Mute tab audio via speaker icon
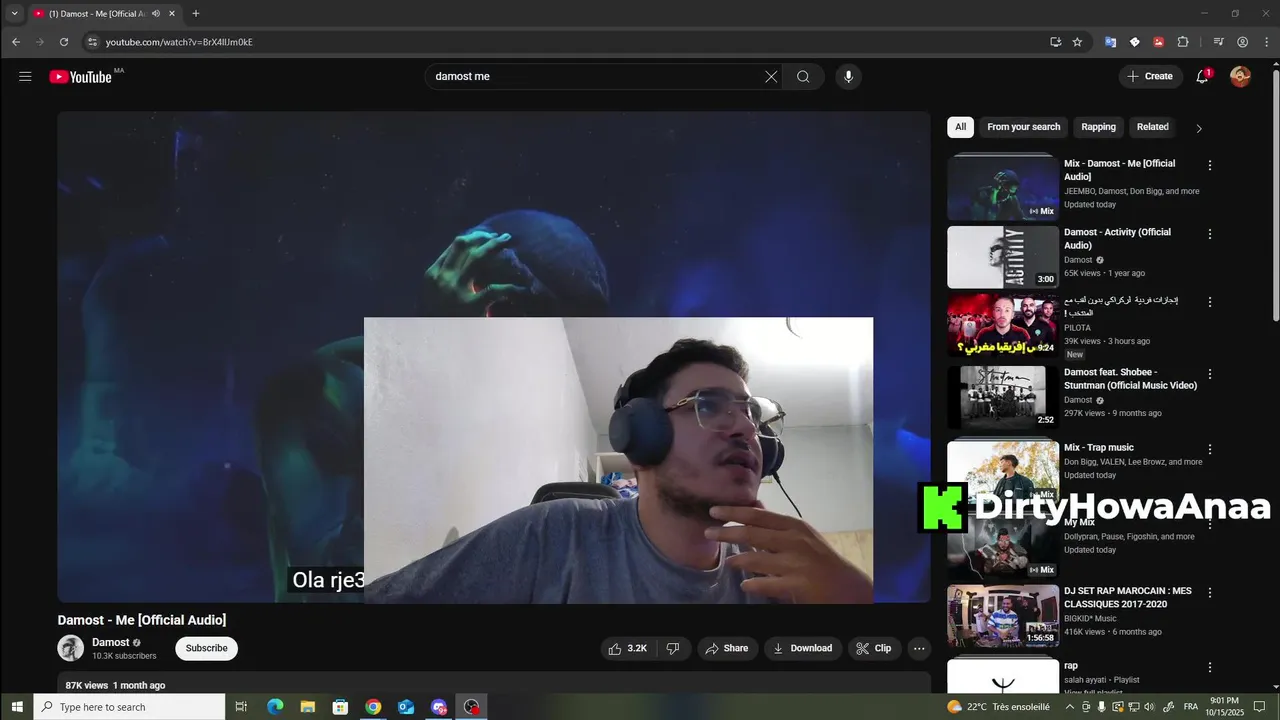The image size is (1280, 720). coord(156,14)
